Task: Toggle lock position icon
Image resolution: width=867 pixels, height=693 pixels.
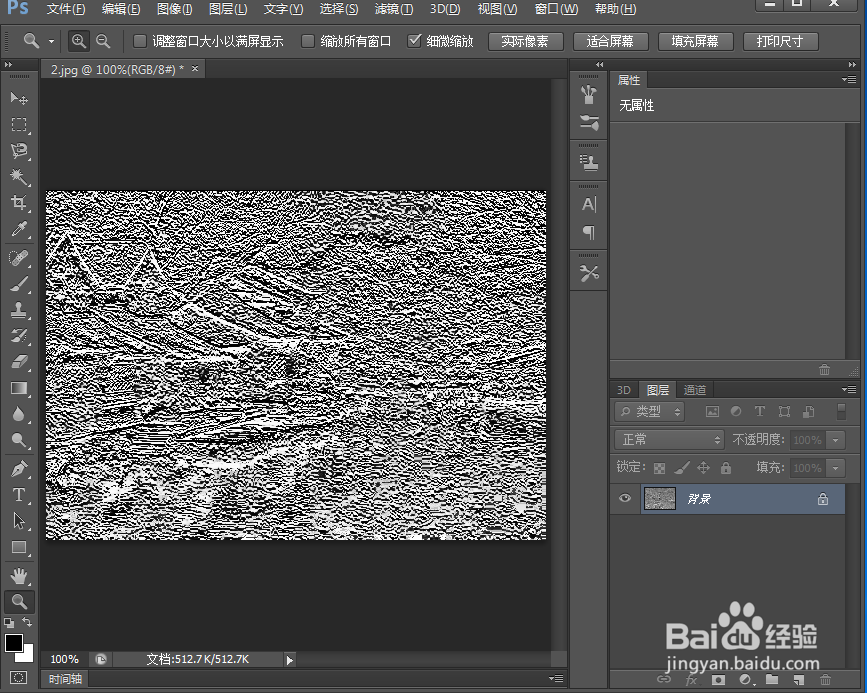Action: click(x=703, y=468)
